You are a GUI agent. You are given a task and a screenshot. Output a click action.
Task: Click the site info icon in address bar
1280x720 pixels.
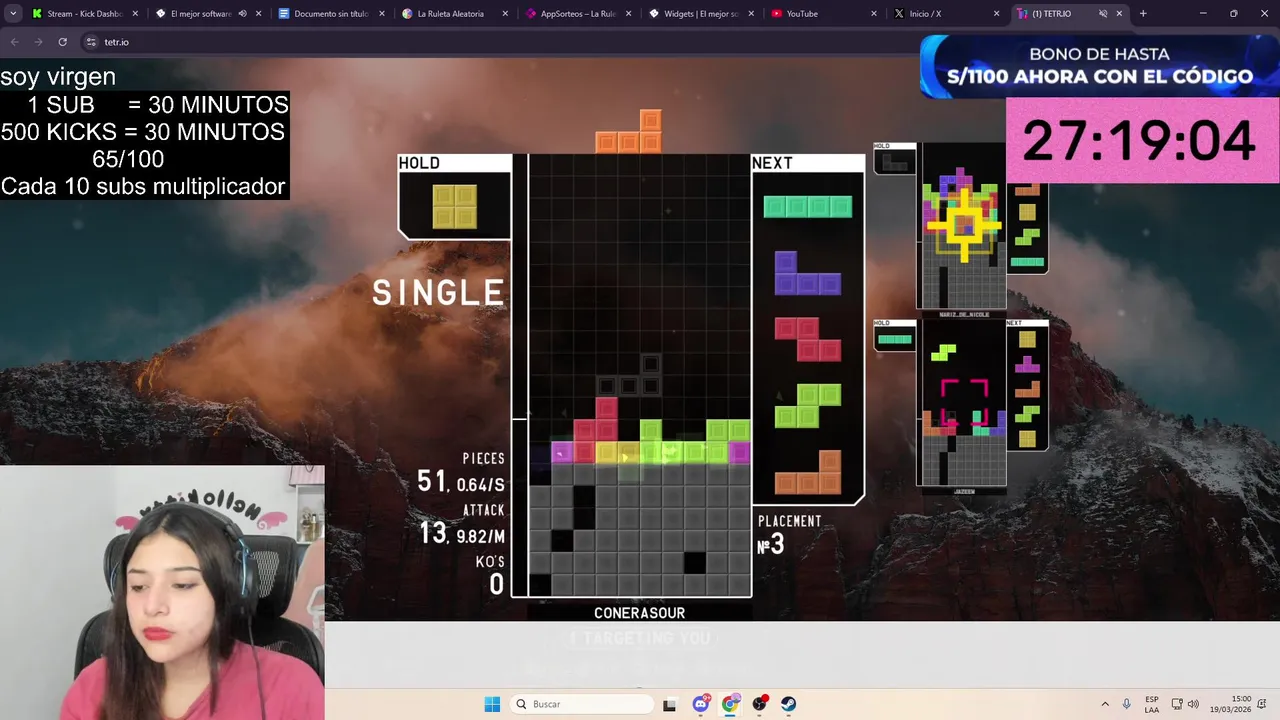click(91, 42)
